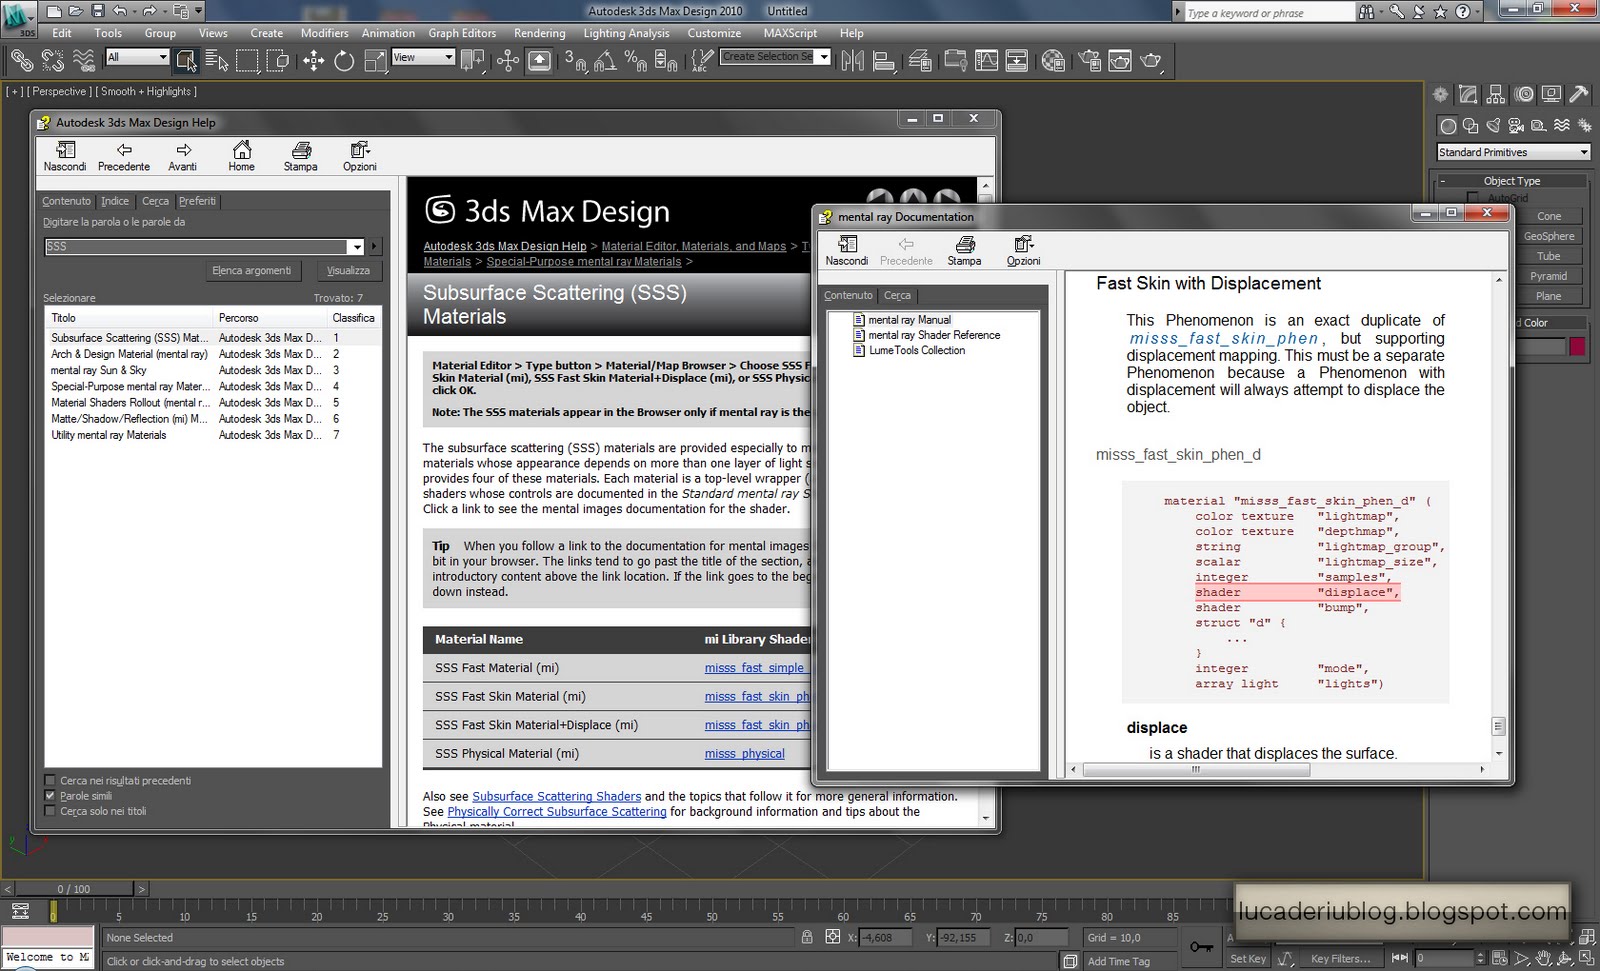Open the Render Setup teapot icon
Image resolution: width=1600 pixels, height=971 pixels.
1089,61
